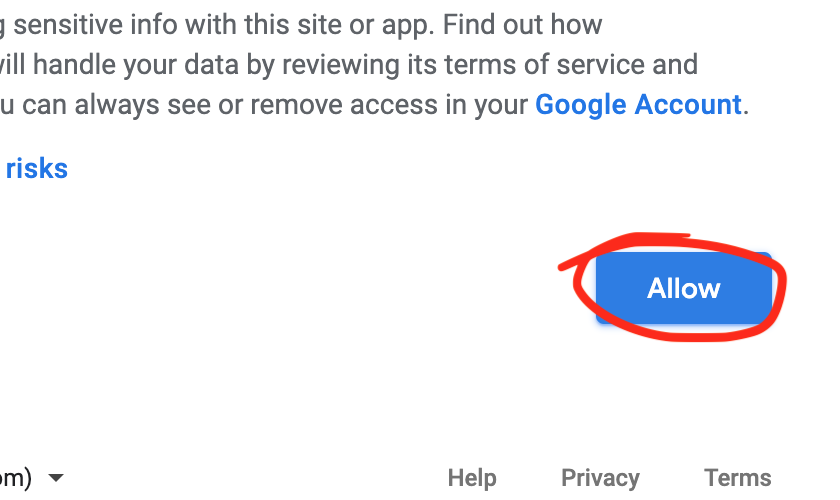
Task: Click the 'sensitive info' warning text line
Action: tap(301, 25)
